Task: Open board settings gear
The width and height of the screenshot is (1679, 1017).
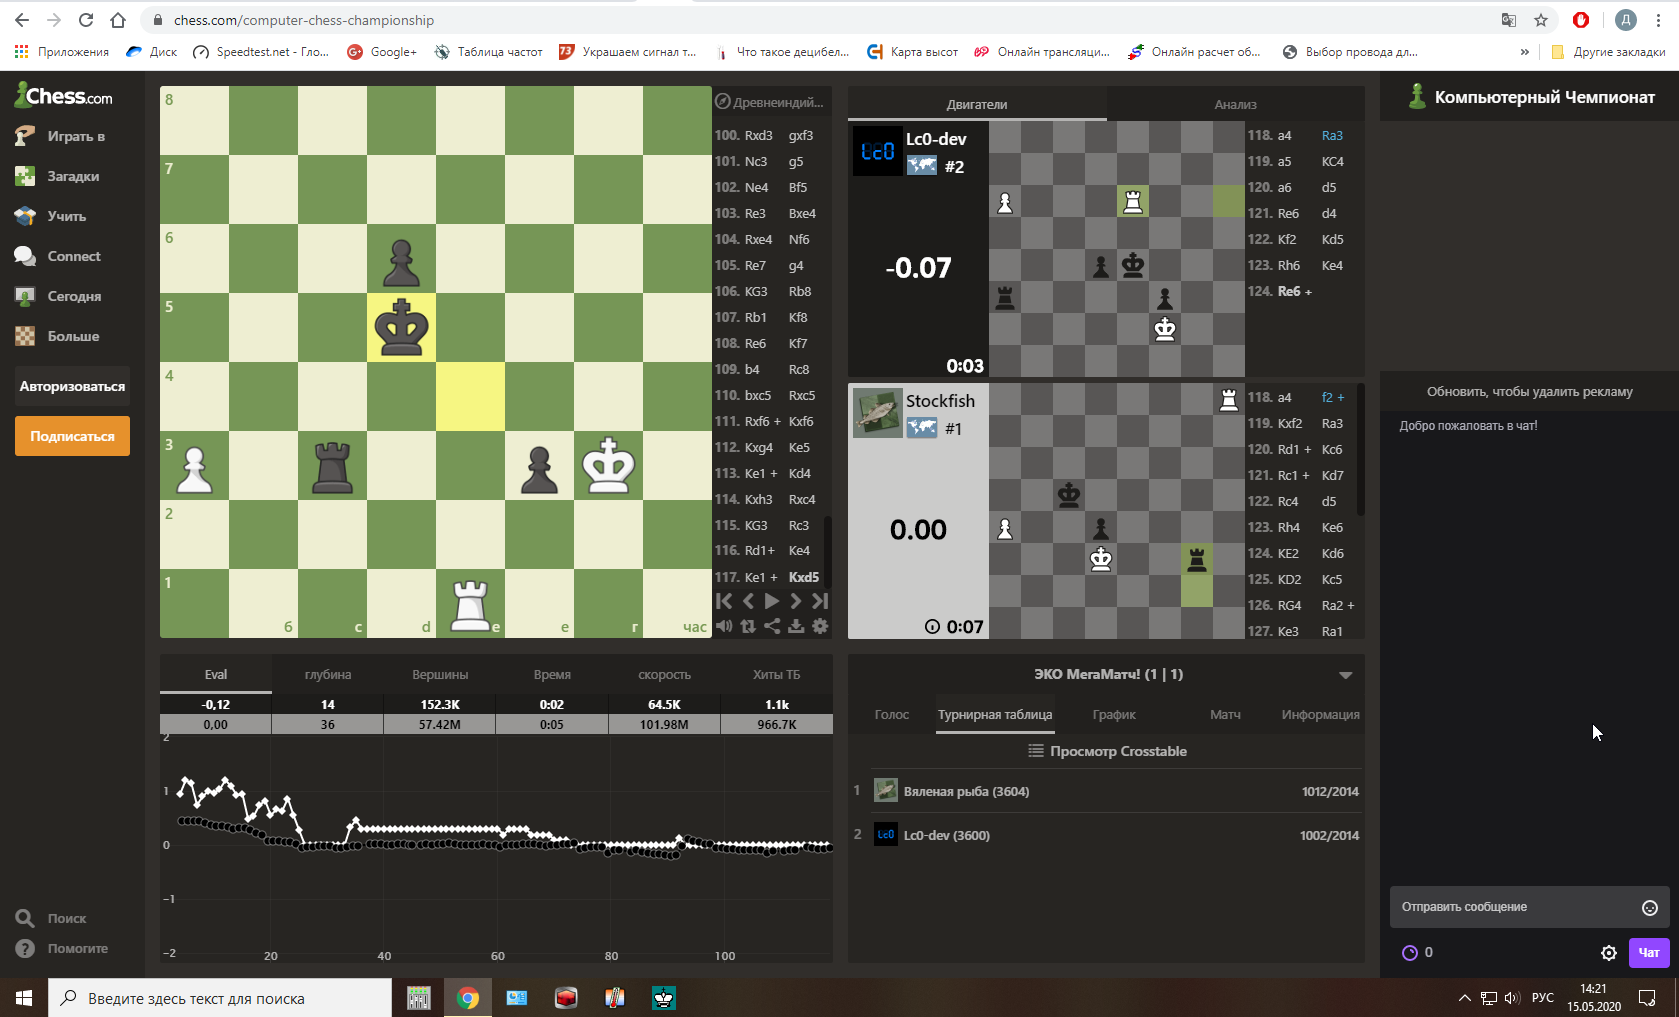Action: [x=820, y=626]
